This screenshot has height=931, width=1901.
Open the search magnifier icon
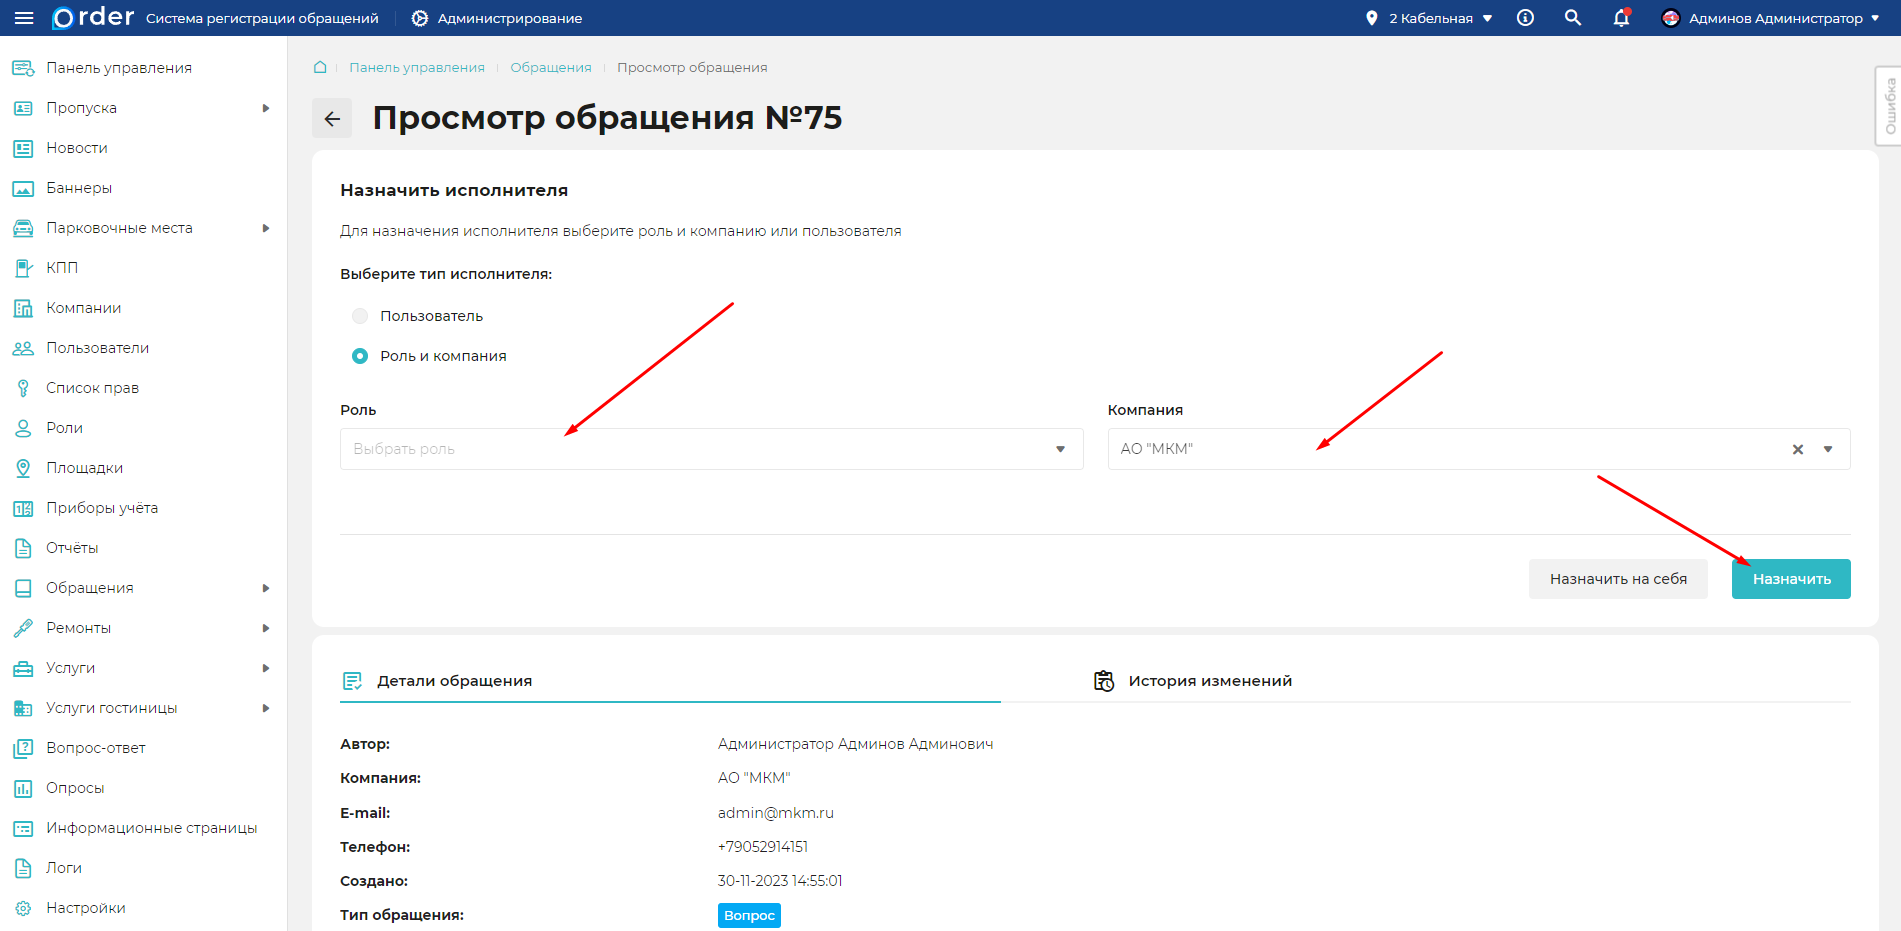(1573, 18)
